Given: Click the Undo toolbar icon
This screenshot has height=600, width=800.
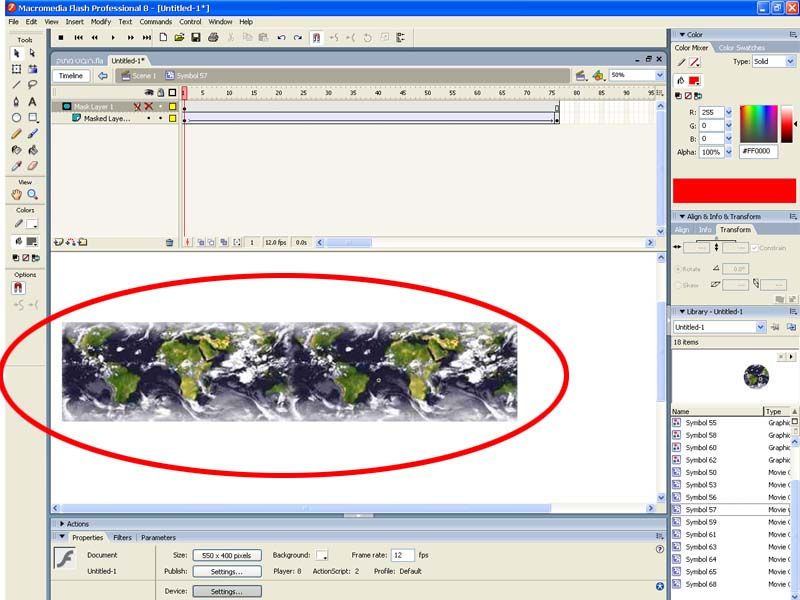Looking at the screenshot, I should [x=281, y=37].
